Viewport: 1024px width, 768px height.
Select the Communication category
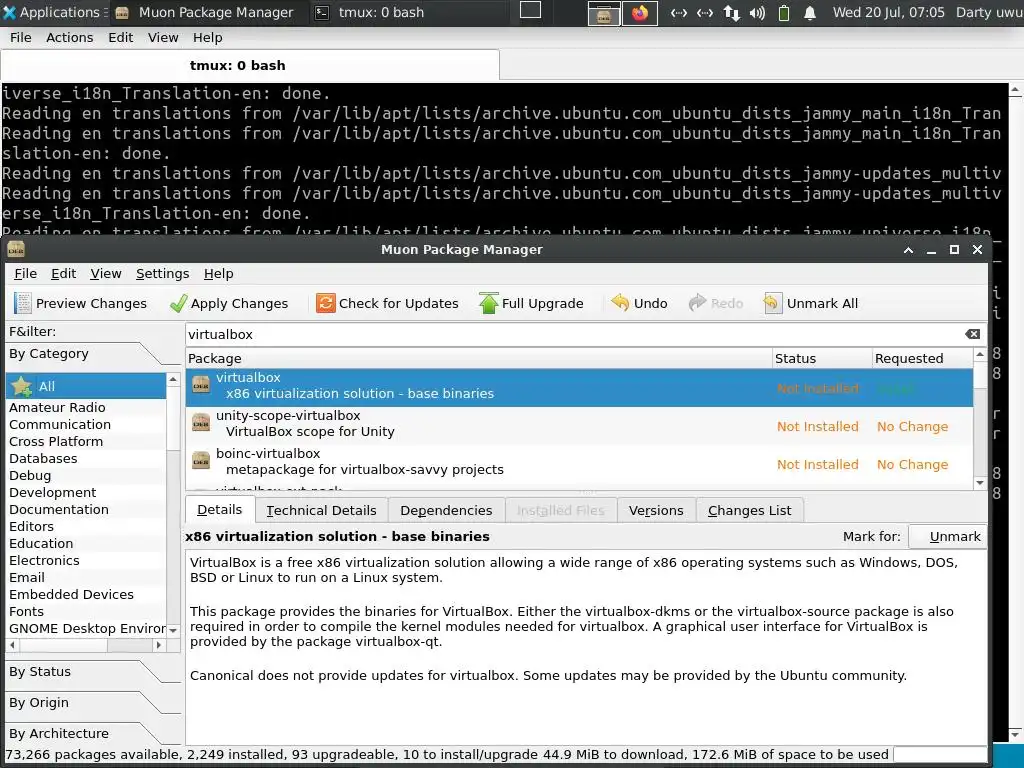point(86,424)
